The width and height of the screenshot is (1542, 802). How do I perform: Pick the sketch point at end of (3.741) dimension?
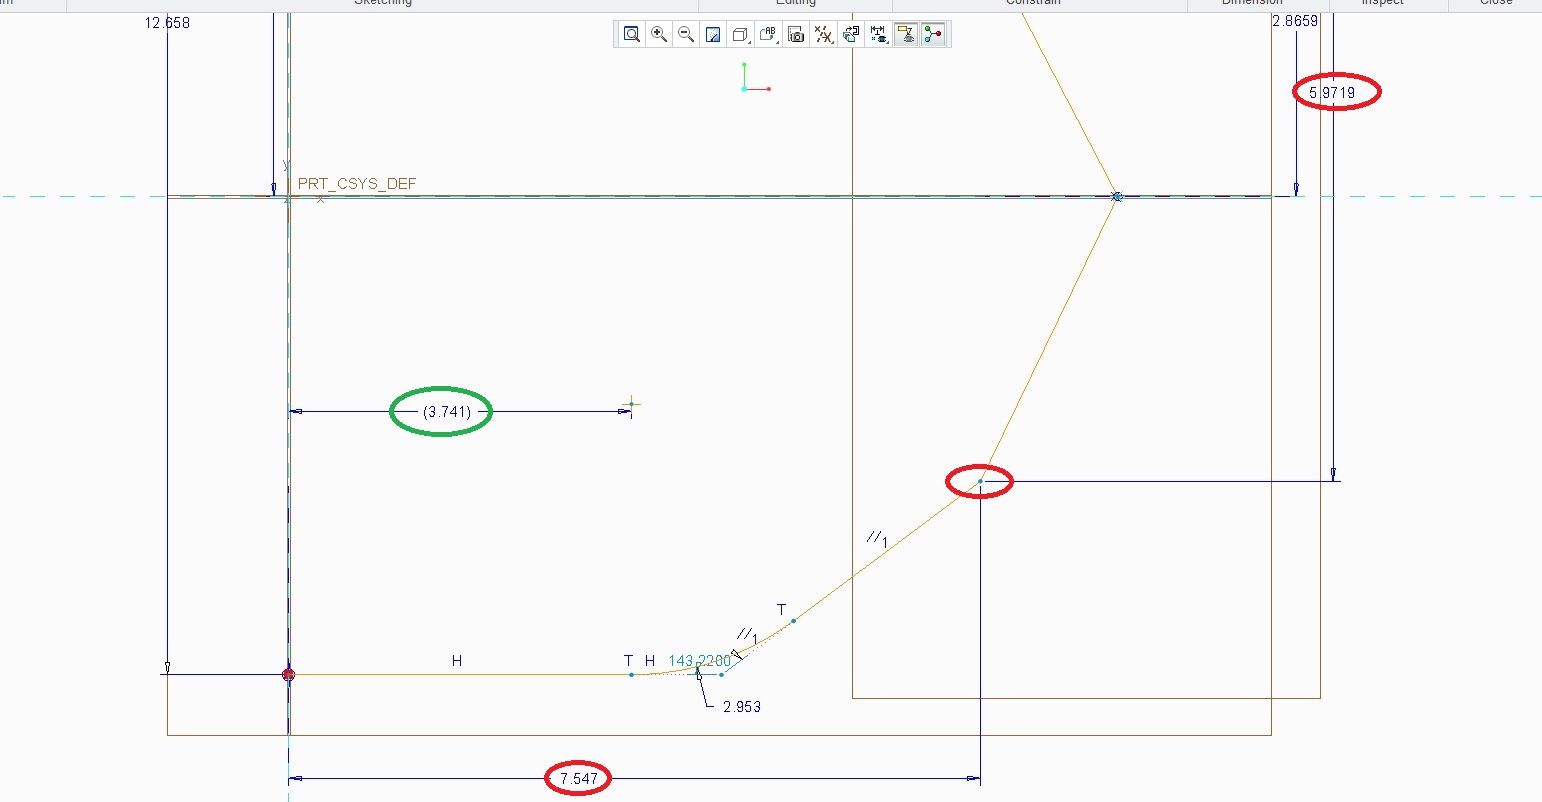coord(631,405)
